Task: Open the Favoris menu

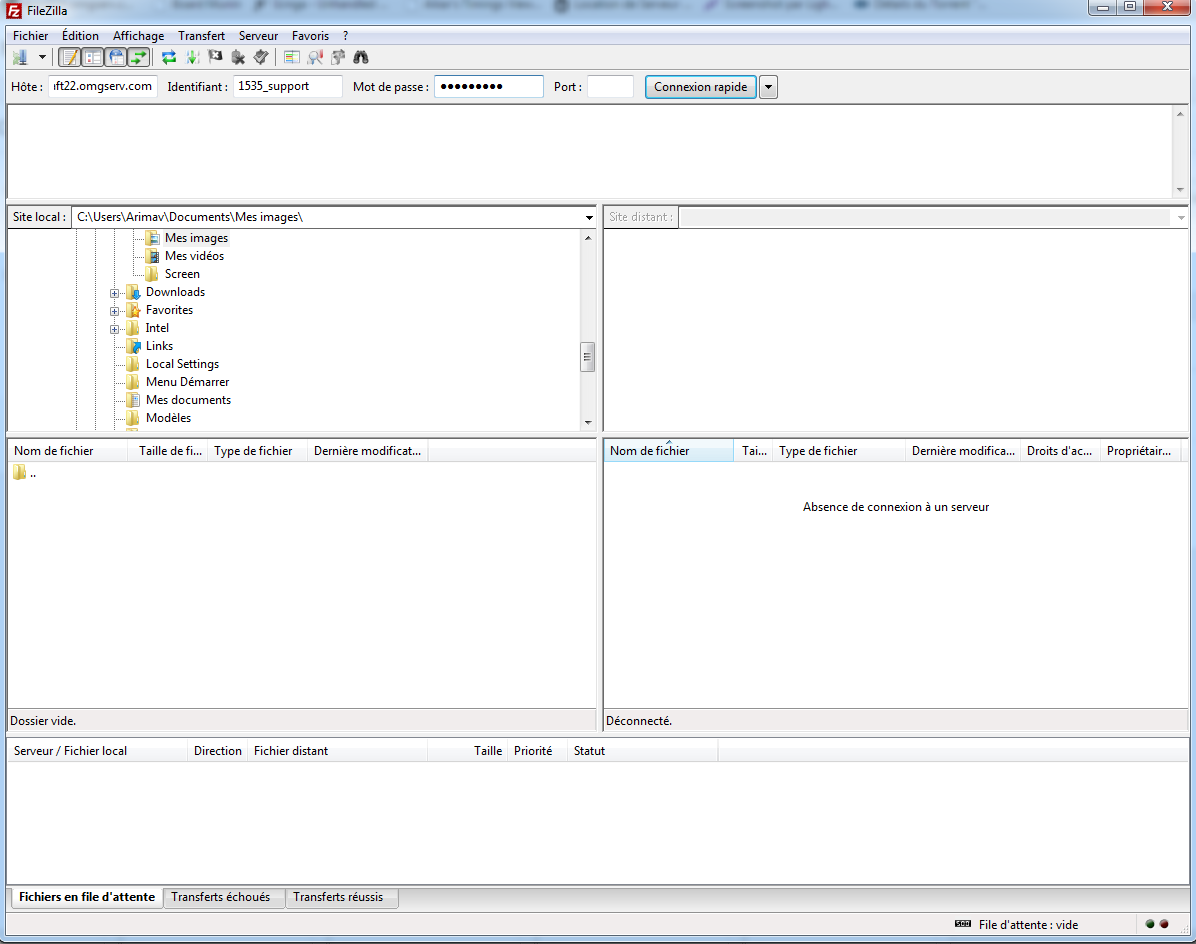Action: 310,36
